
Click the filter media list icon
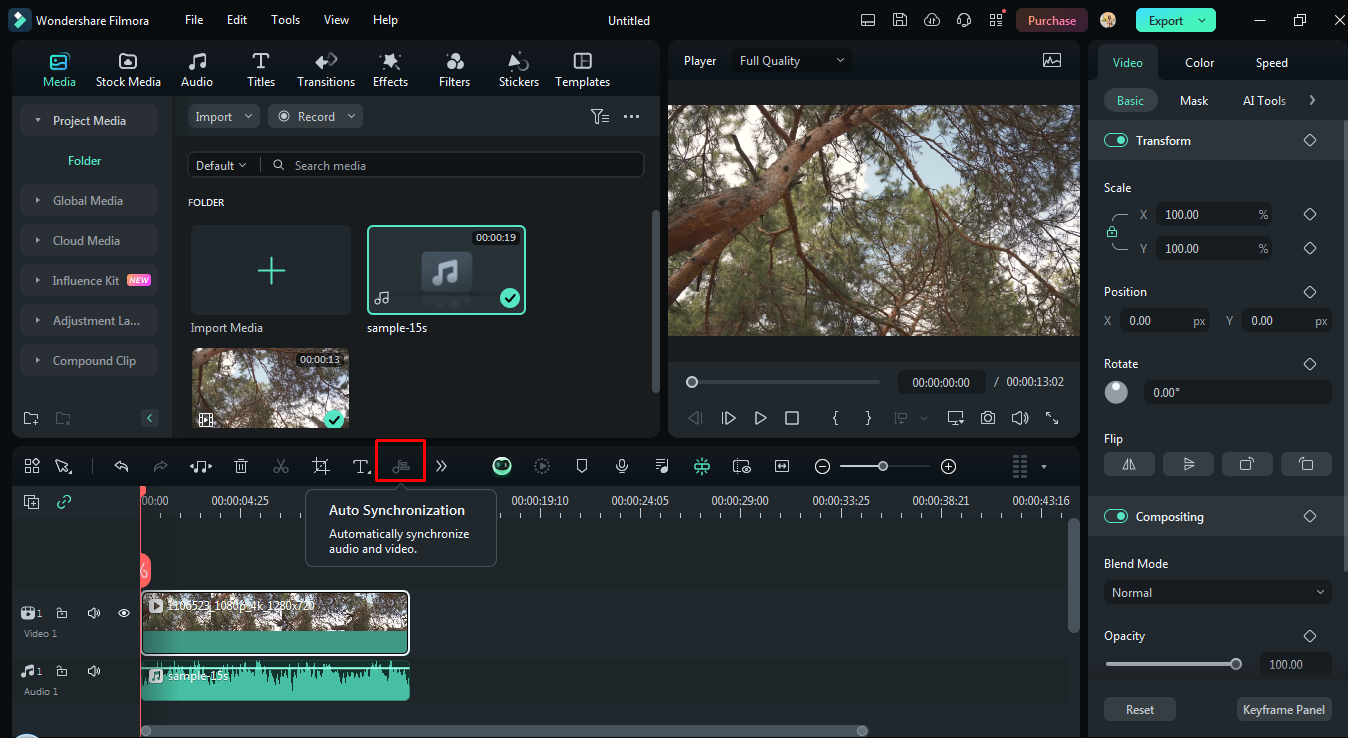coord(600,117)
